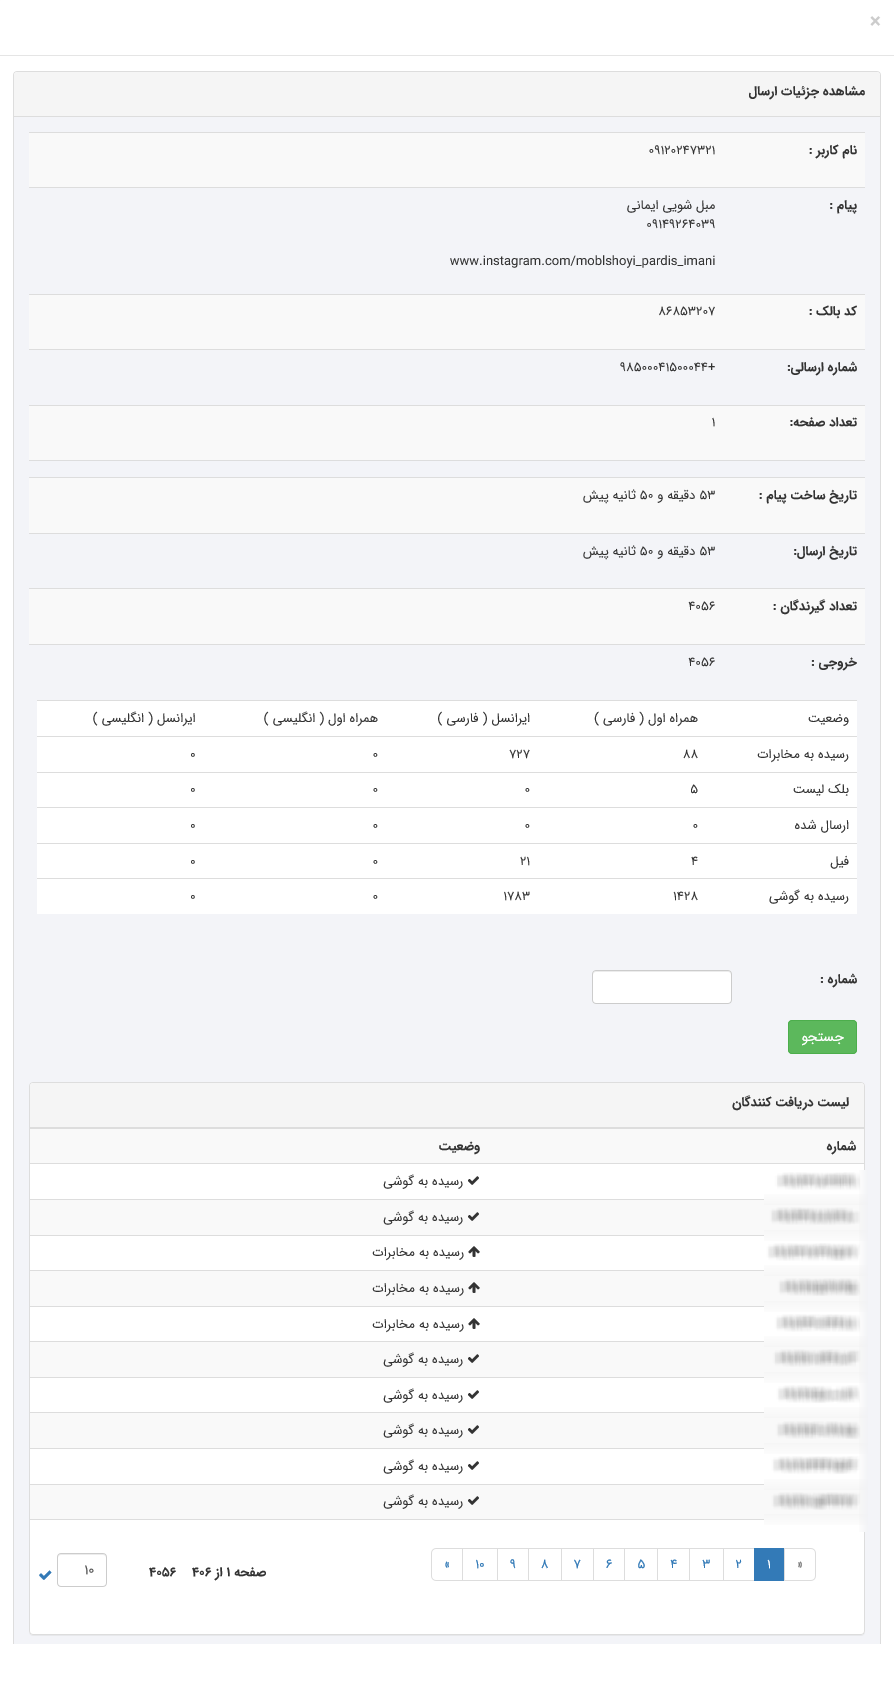The width and height of the screenshot is (894, 1704).
Task: Confirm page size with the blue checkmark
Action: point(45,1575)
